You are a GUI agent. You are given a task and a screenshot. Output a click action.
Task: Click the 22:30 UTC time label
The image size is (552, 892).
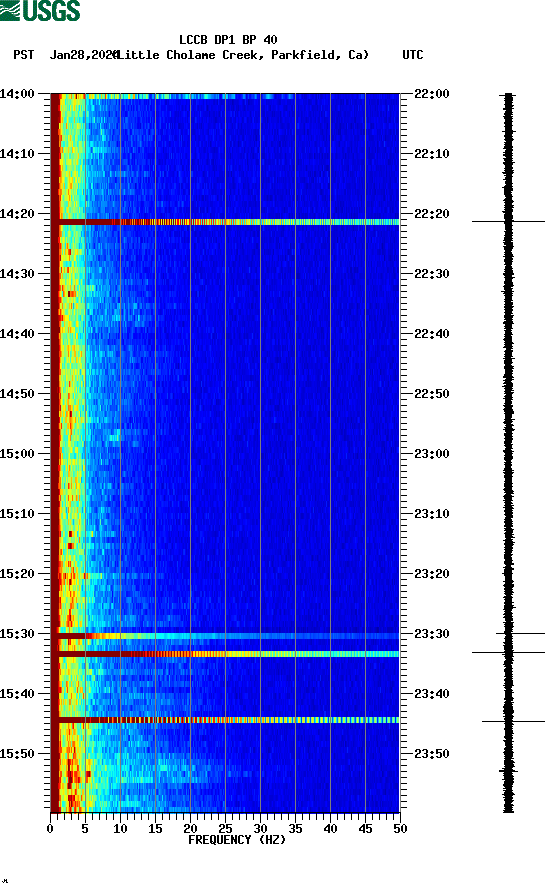coord(432,274)
